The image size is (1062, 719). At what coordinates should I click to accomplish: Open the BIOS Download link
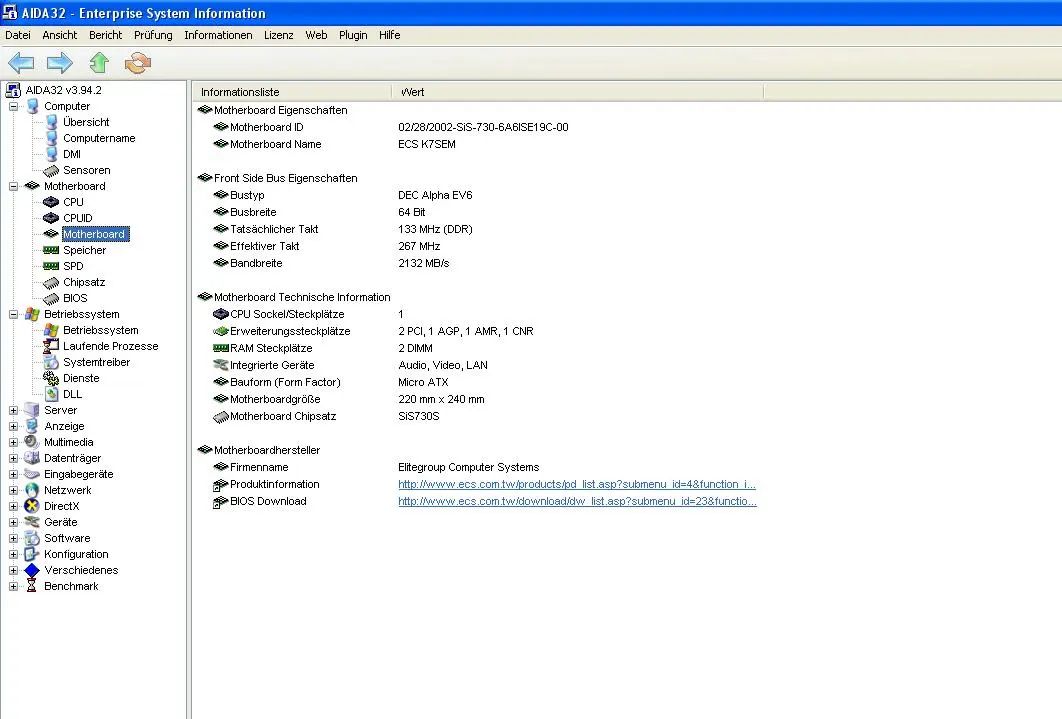pyautogui.click(x=576, y=501)
